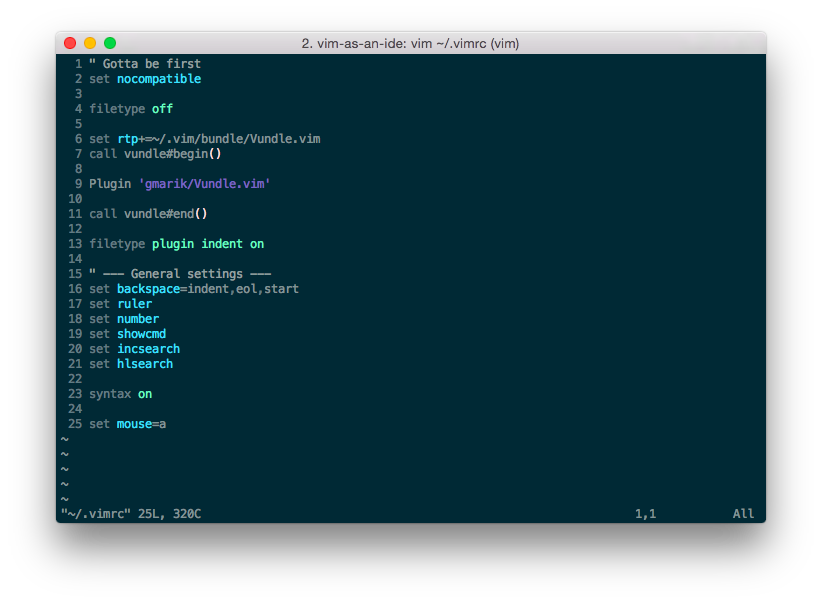Close the vim terminal window
This screenshot has height=603, width=822.
pyautogui.click(x=70, y=43)
